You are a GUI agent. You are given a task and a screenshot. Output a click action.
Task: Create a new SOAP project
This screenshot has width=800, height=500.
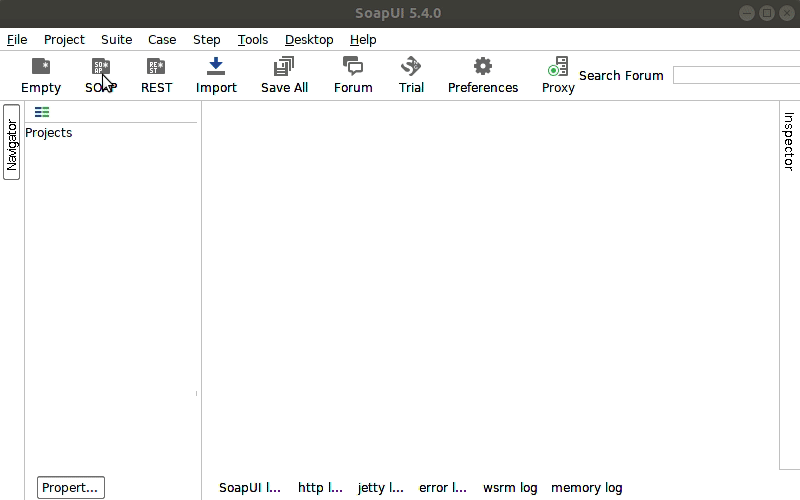click(x=101, y=76)
